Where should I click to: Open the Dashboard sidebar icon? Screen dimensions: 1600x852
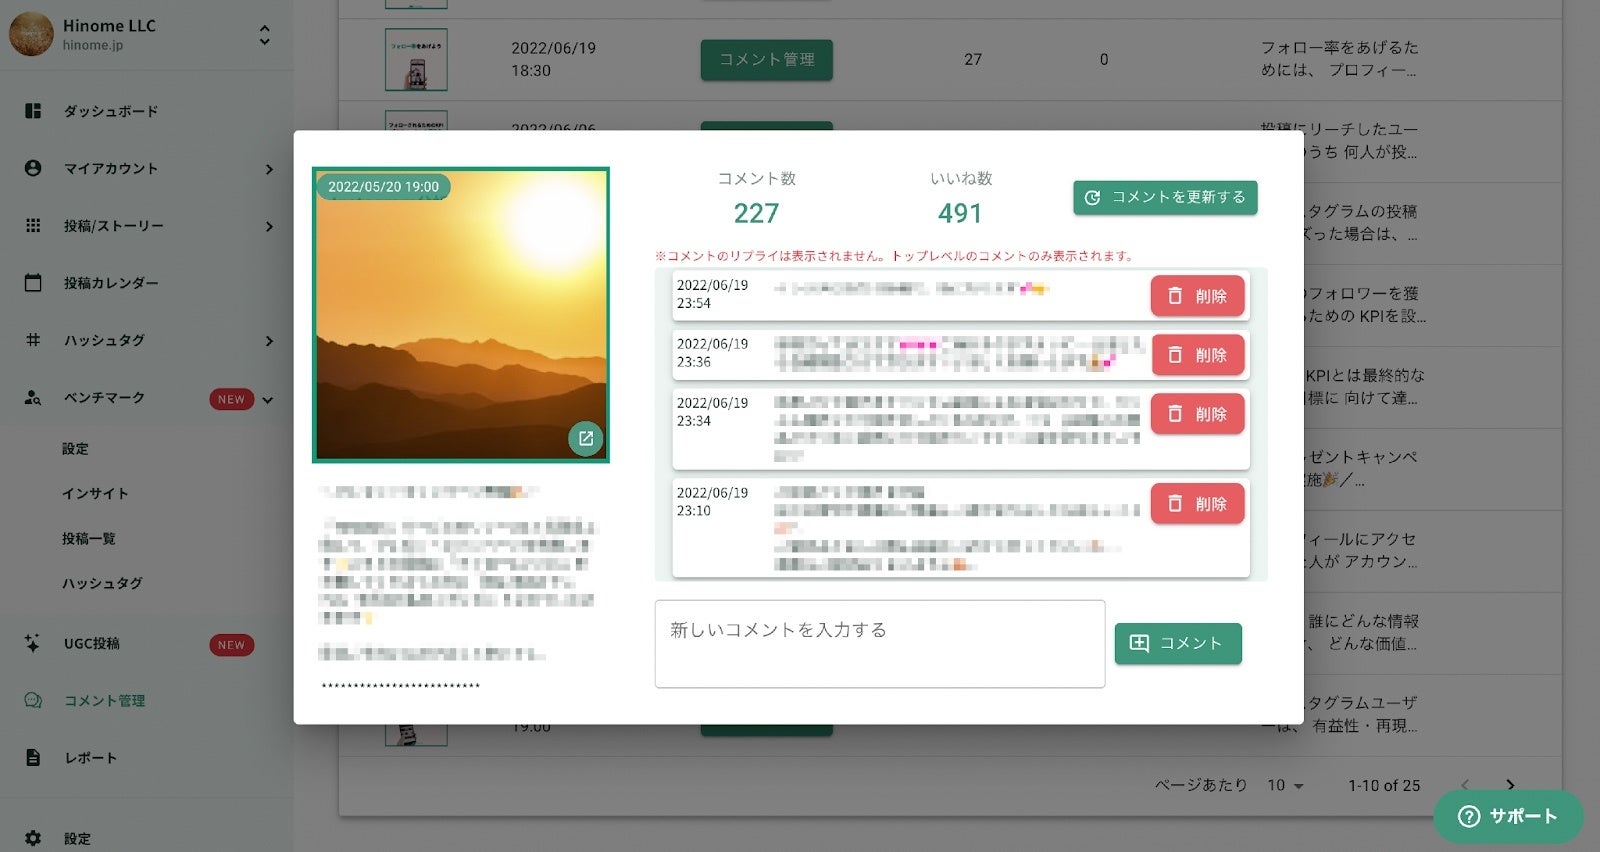(x=33, y=111)
